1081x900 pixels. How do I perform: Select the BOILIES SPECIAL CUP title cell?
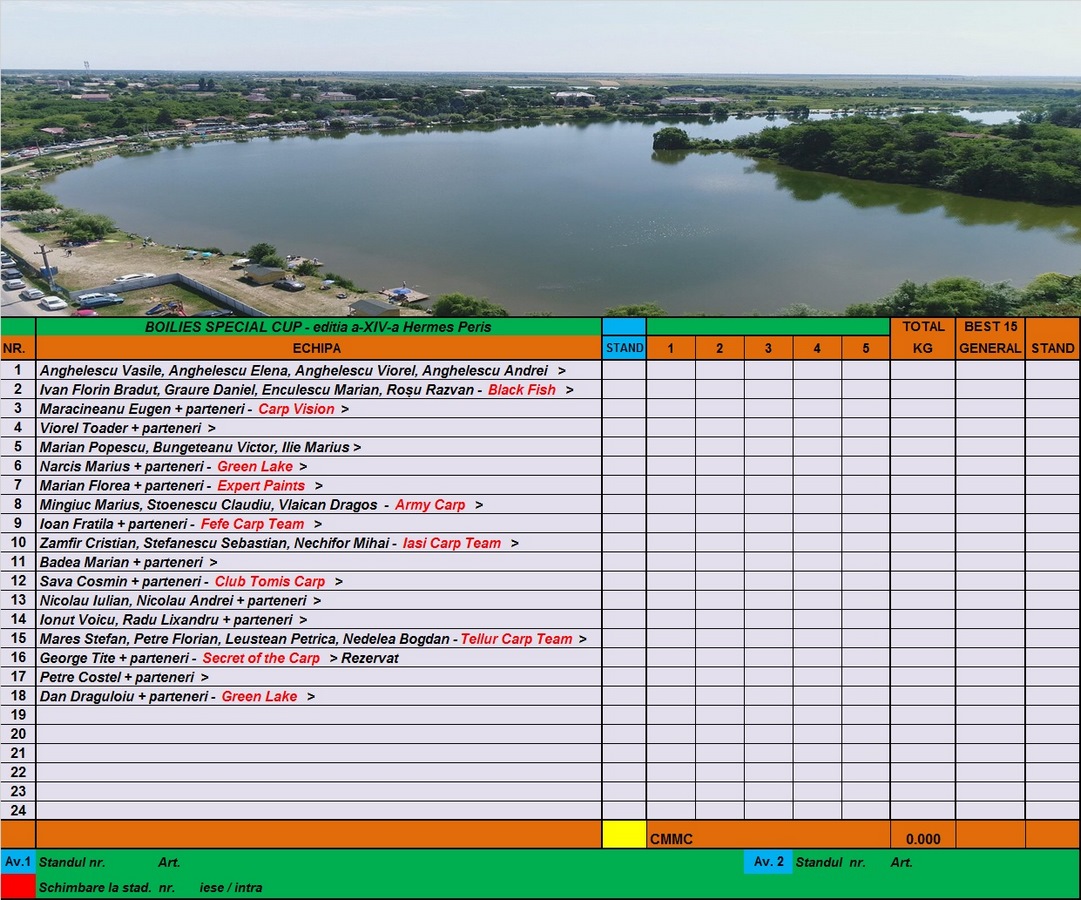(318, 327)
